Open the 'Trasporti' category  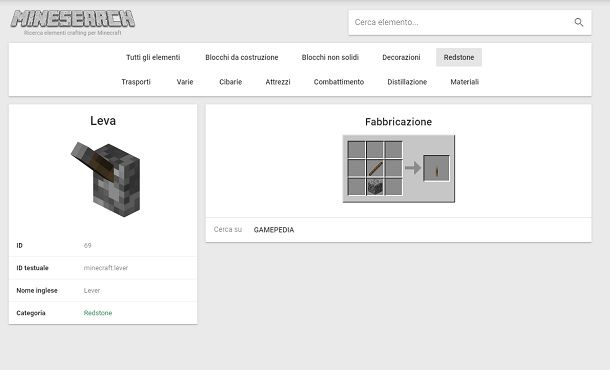coord(136,82)
